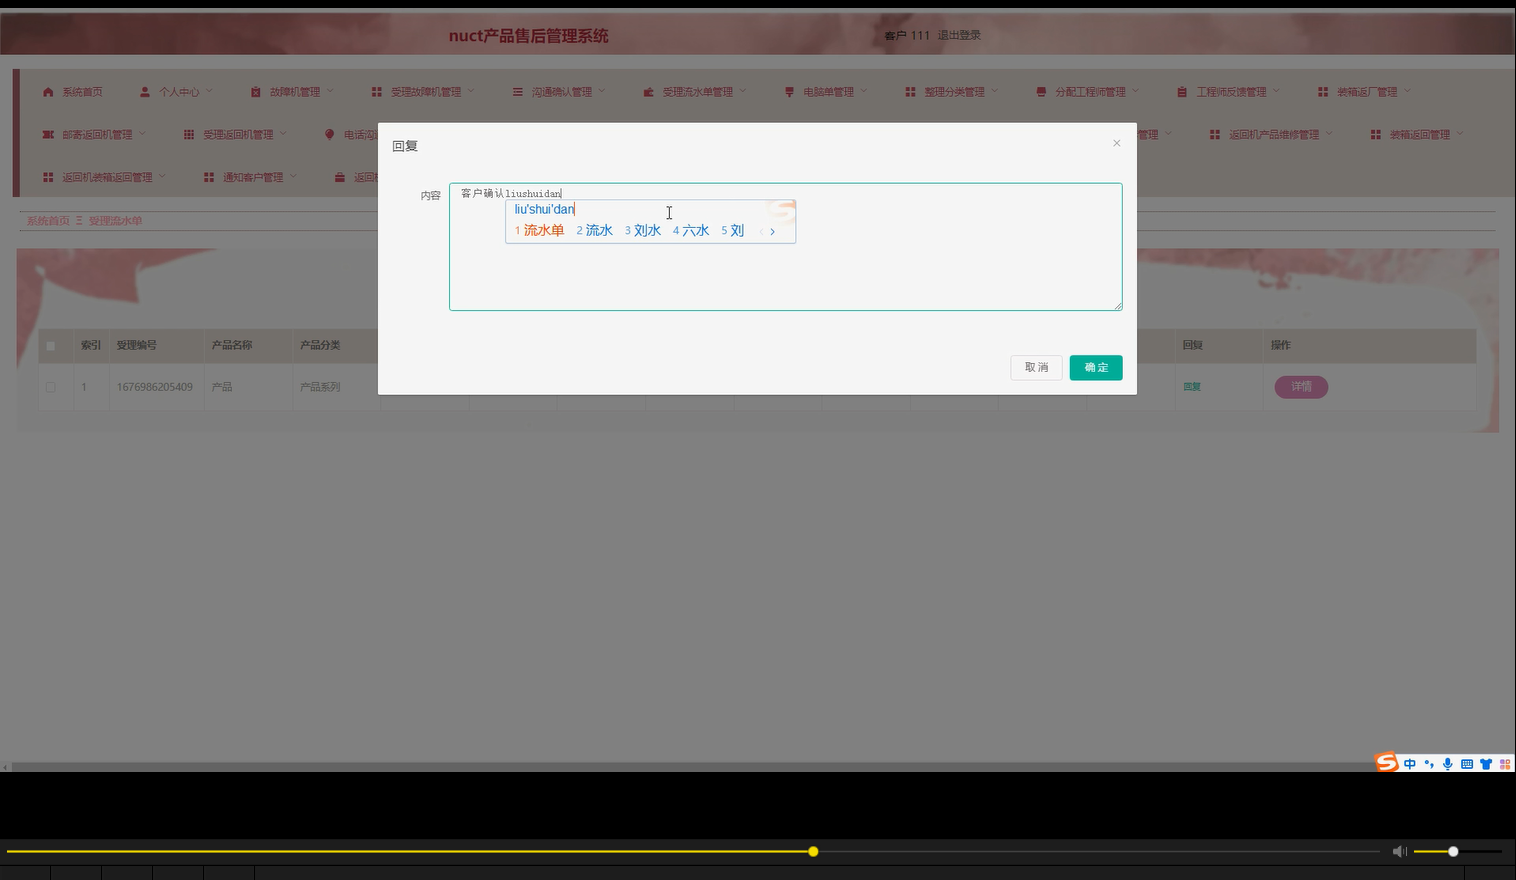Click the 系统首页 breadcrumb link
This screenshot has width=1516, height=880.
(x=48, y=221)
